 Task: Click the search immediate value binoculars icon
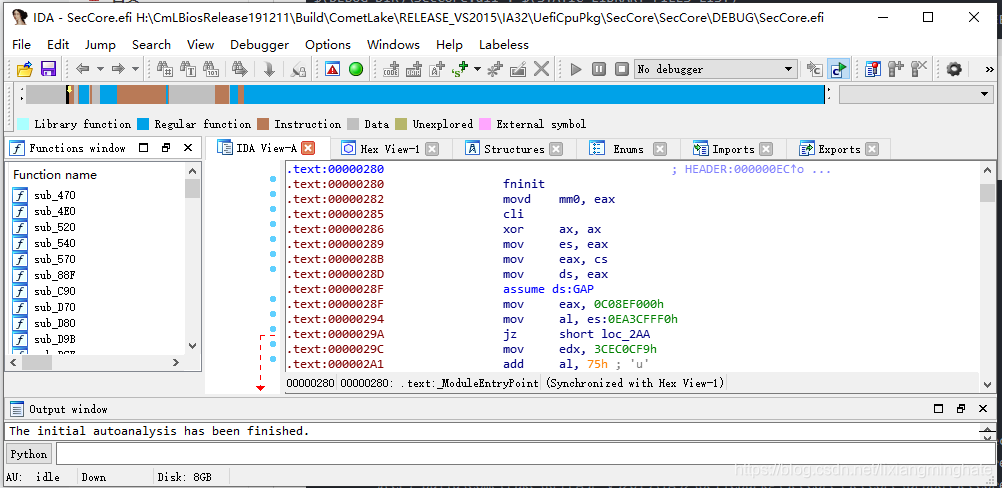pos(164,69)
